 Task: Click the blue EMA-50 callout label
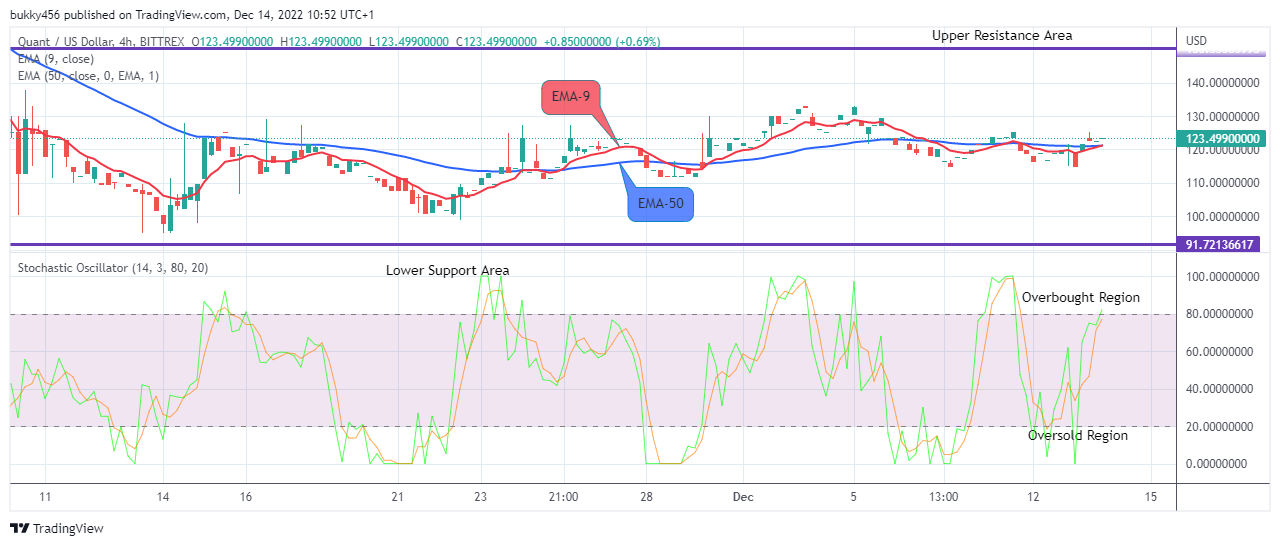point(660,203)
